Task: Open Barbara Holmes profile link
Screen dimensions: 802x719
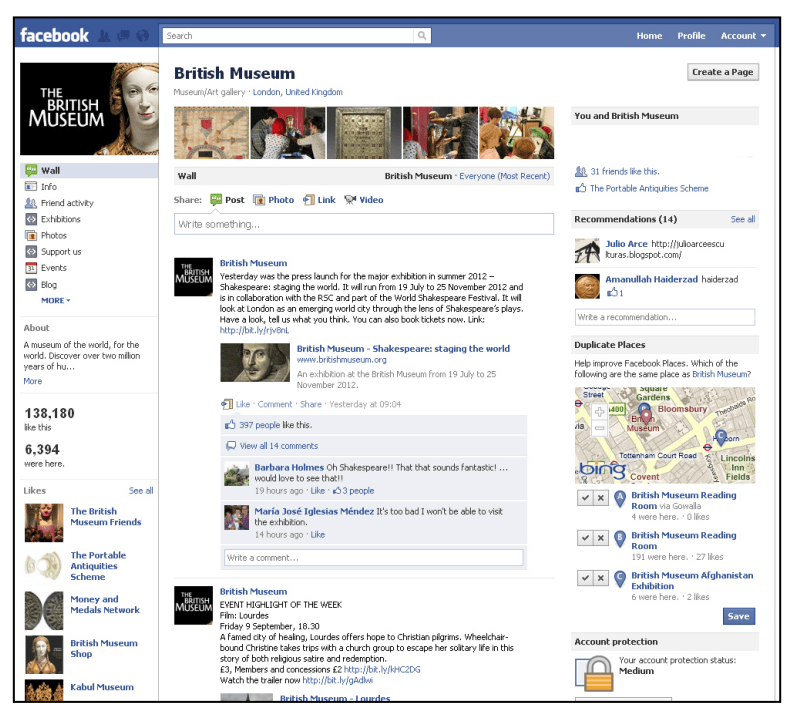Action: pyautogui.click(x=289, y=467)
